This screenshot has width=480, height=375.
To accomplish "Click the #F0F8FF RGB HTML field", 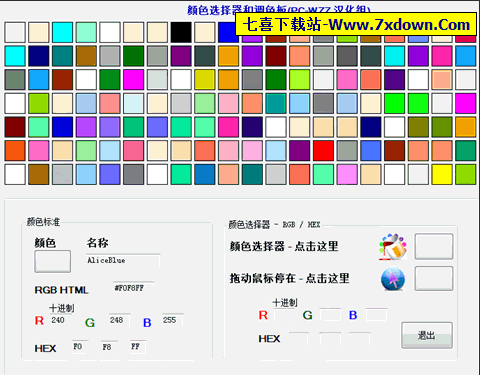I will click(x=133, y=288).
